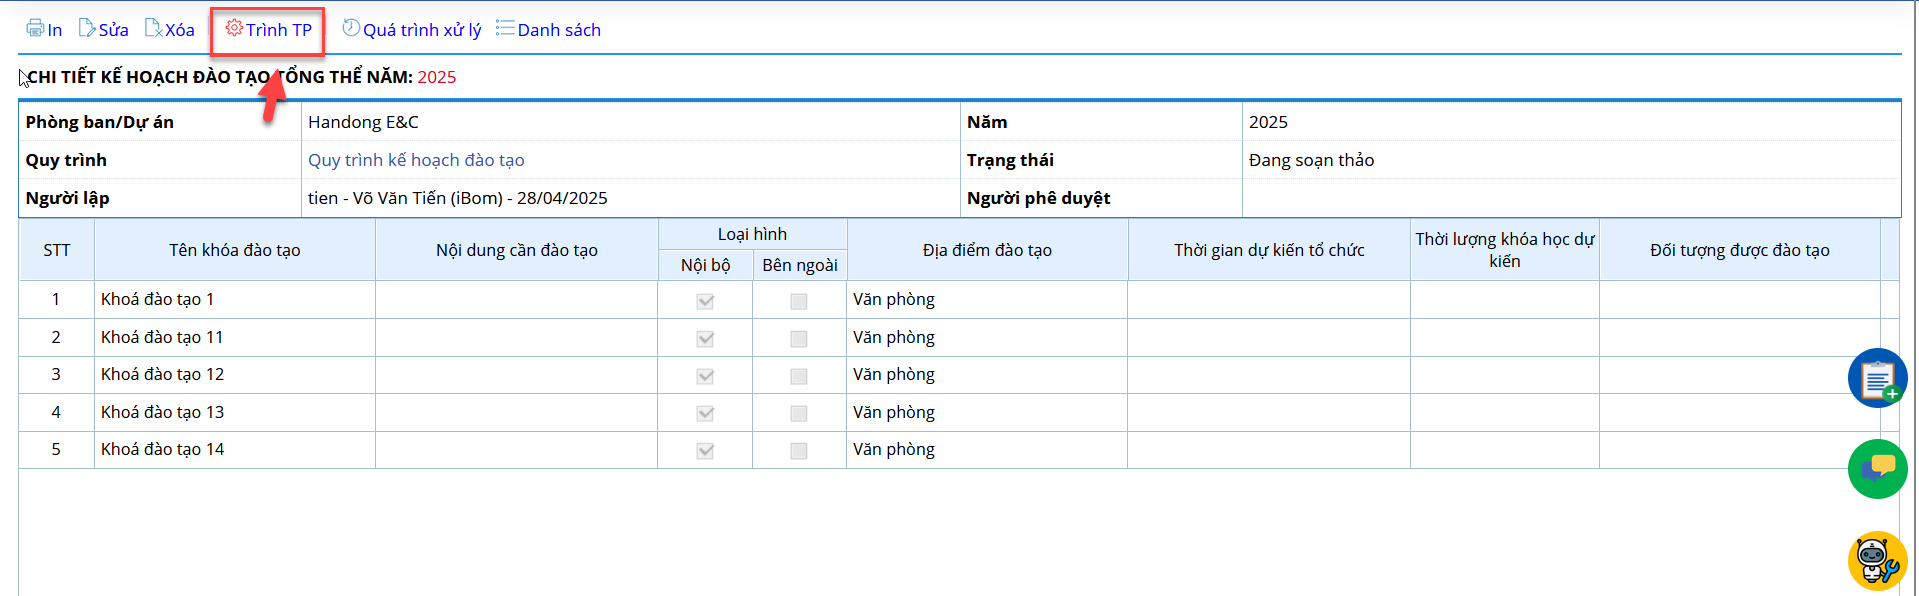
Task: Click the Danh sách list icon
Action: 505,28
